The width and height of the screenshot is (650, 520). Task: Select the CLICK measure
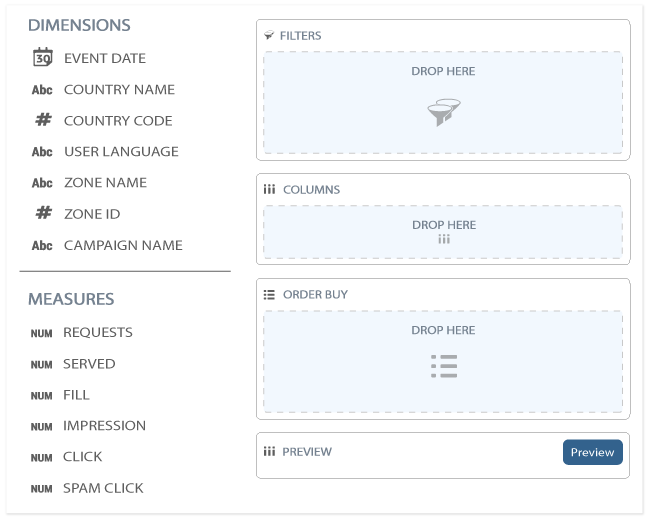[x=82, y=457]
